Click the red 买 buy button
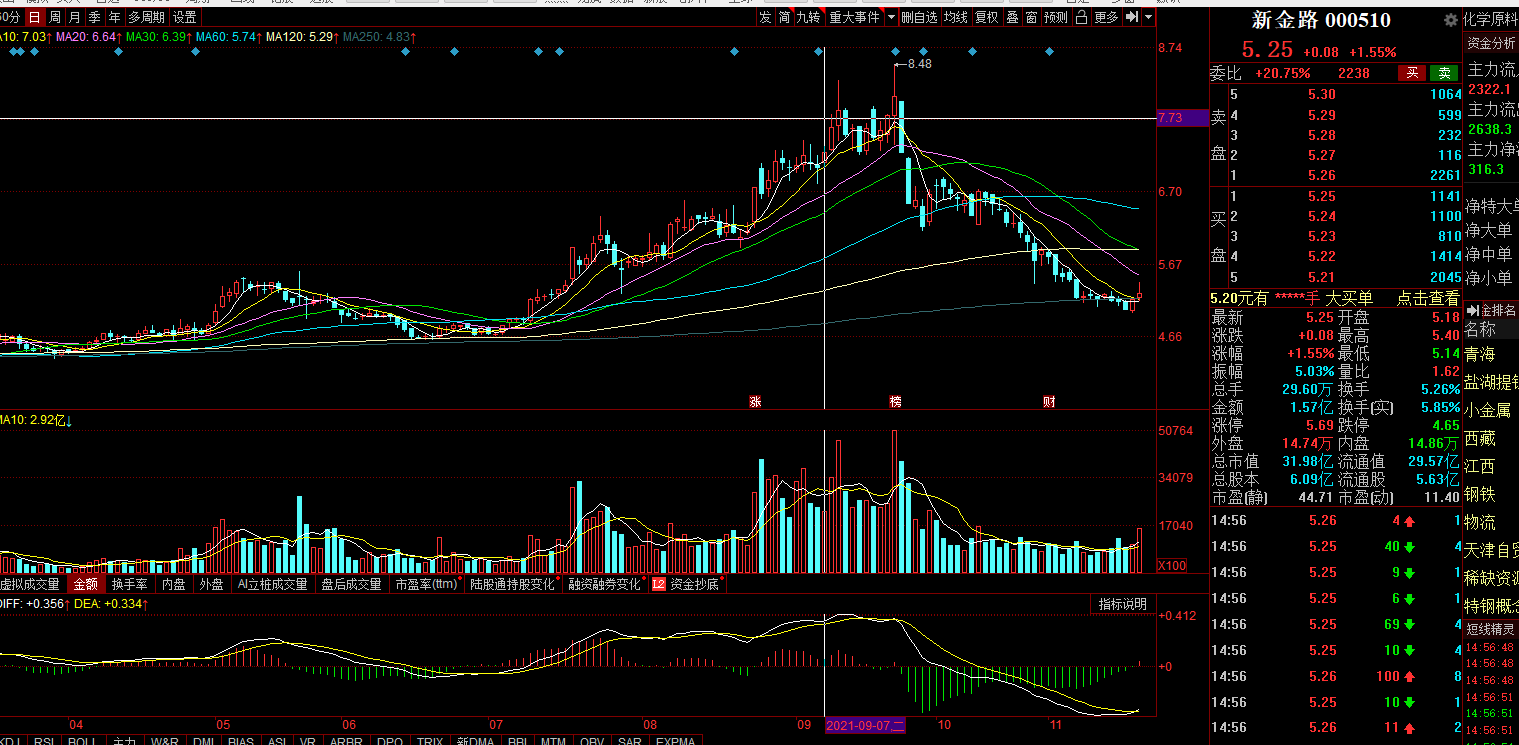This screenshot has width=1519, height=745. tap(1412, 73)
